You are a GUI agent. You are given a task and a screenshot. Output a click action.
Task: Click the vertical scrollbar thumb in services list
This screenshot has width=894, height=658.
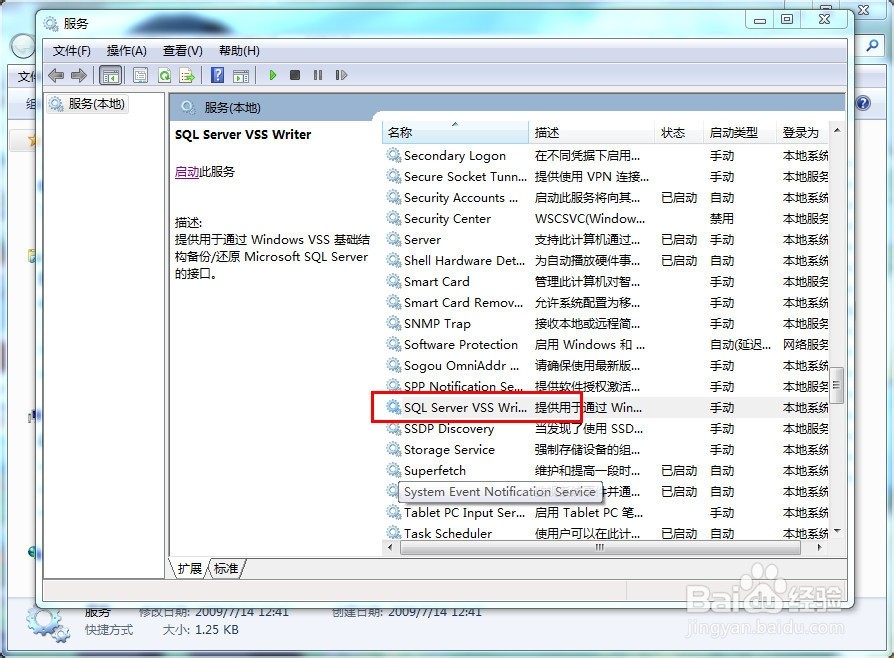[837, 385]
